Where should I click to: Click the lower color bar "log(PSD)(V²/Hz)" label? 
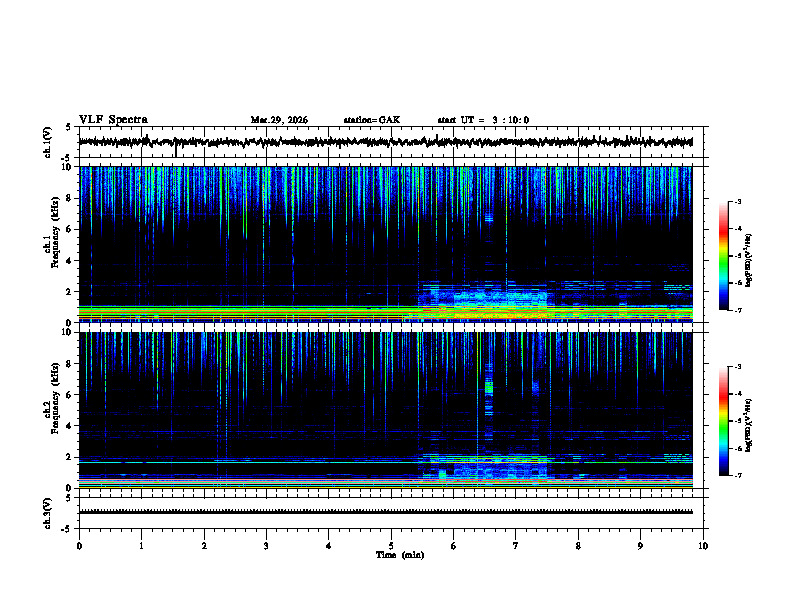coord(748,425)
